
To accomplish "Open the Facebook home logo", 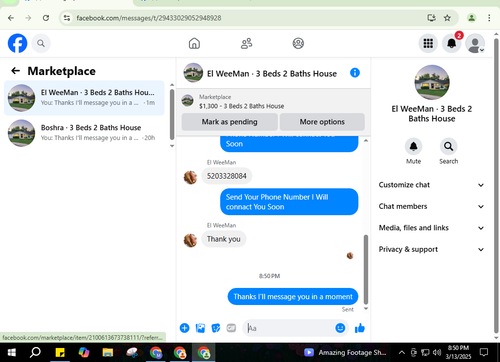I will click(x=17, y=43).
